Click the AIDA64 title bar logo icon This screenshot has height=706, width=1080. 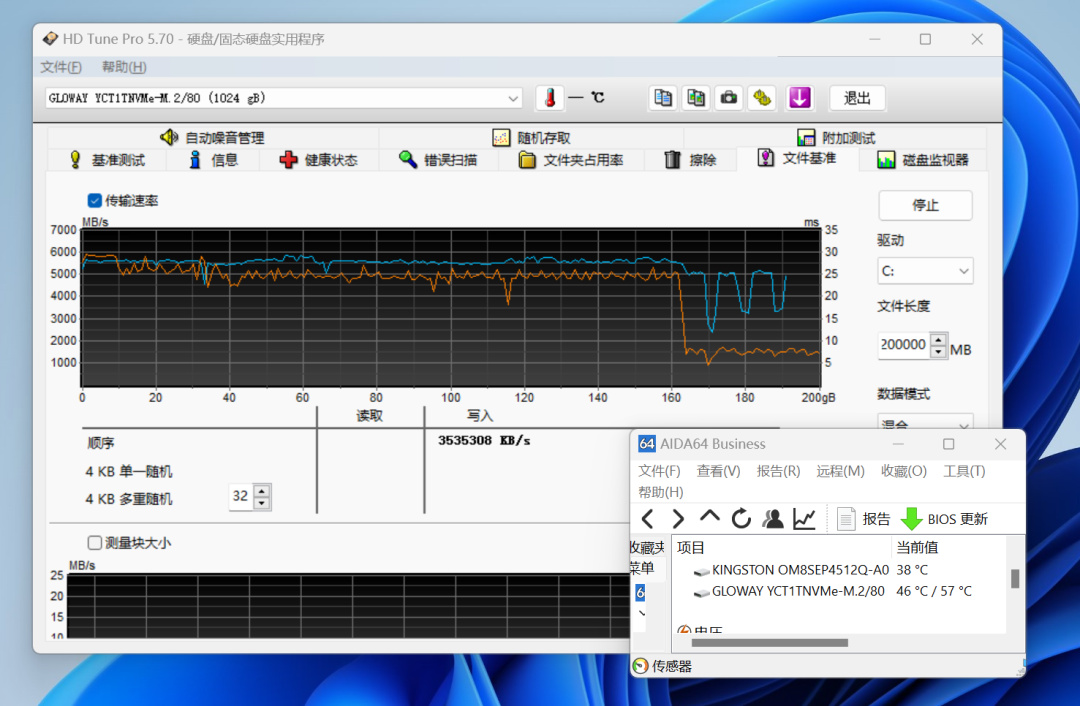click(646, 444)
